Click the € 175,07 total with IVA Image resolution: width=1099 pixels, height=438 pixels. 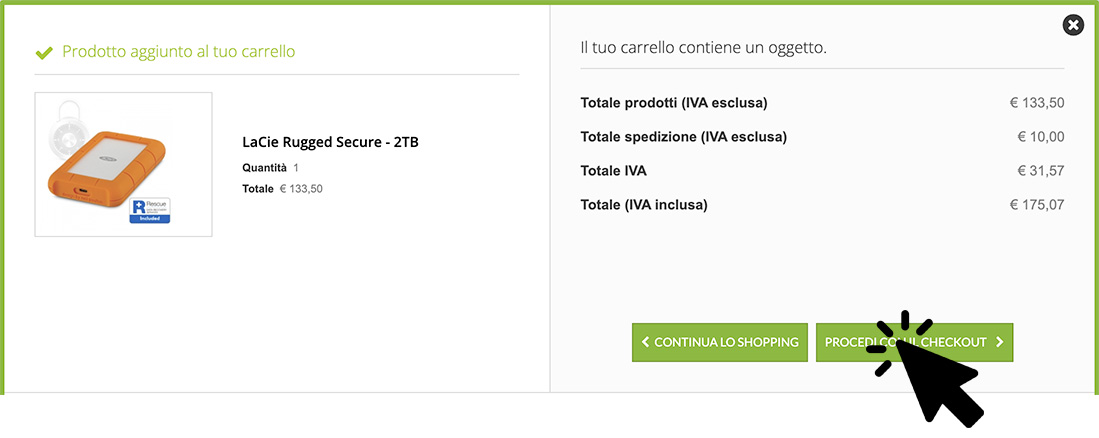click(x=1037, y=205)
